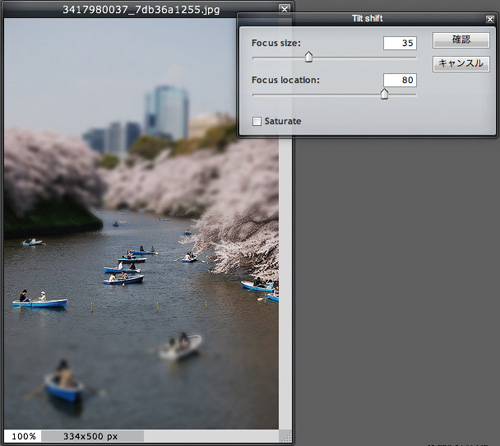Image resolution: width=500 pixels, height=446 pixels.
Task: Close the Tilt shift dialog
Action: click(490, 19)
